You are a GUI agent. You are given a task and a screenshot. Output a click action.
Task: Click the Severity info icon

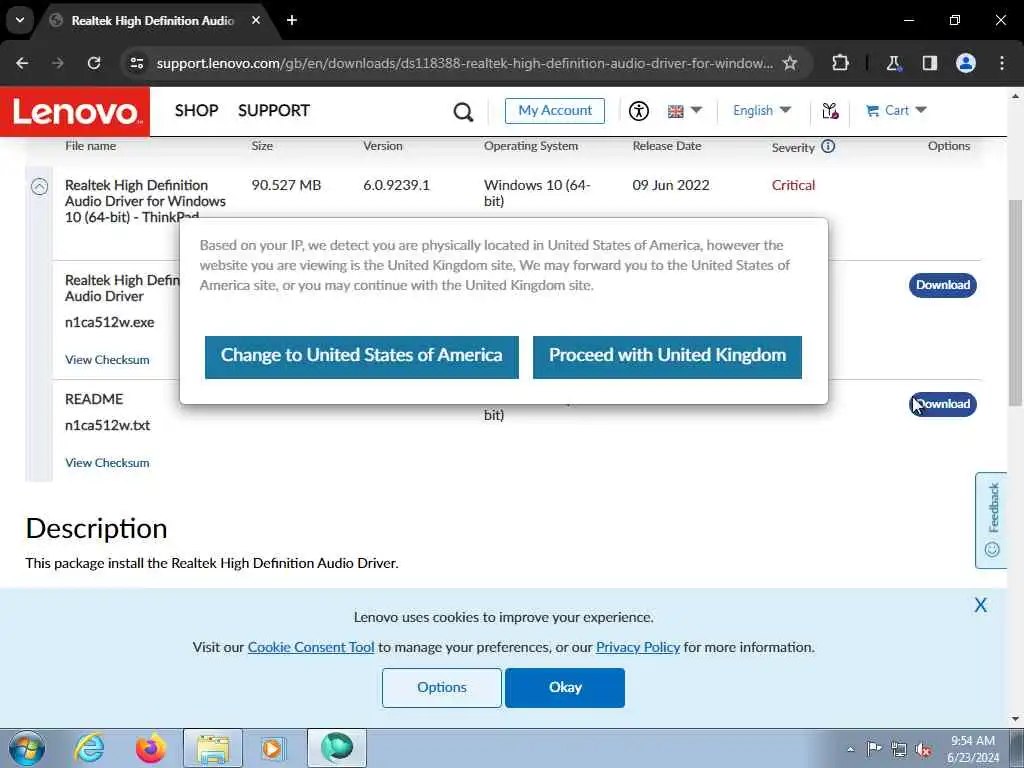pyautogui.click(x=828, y=146)
